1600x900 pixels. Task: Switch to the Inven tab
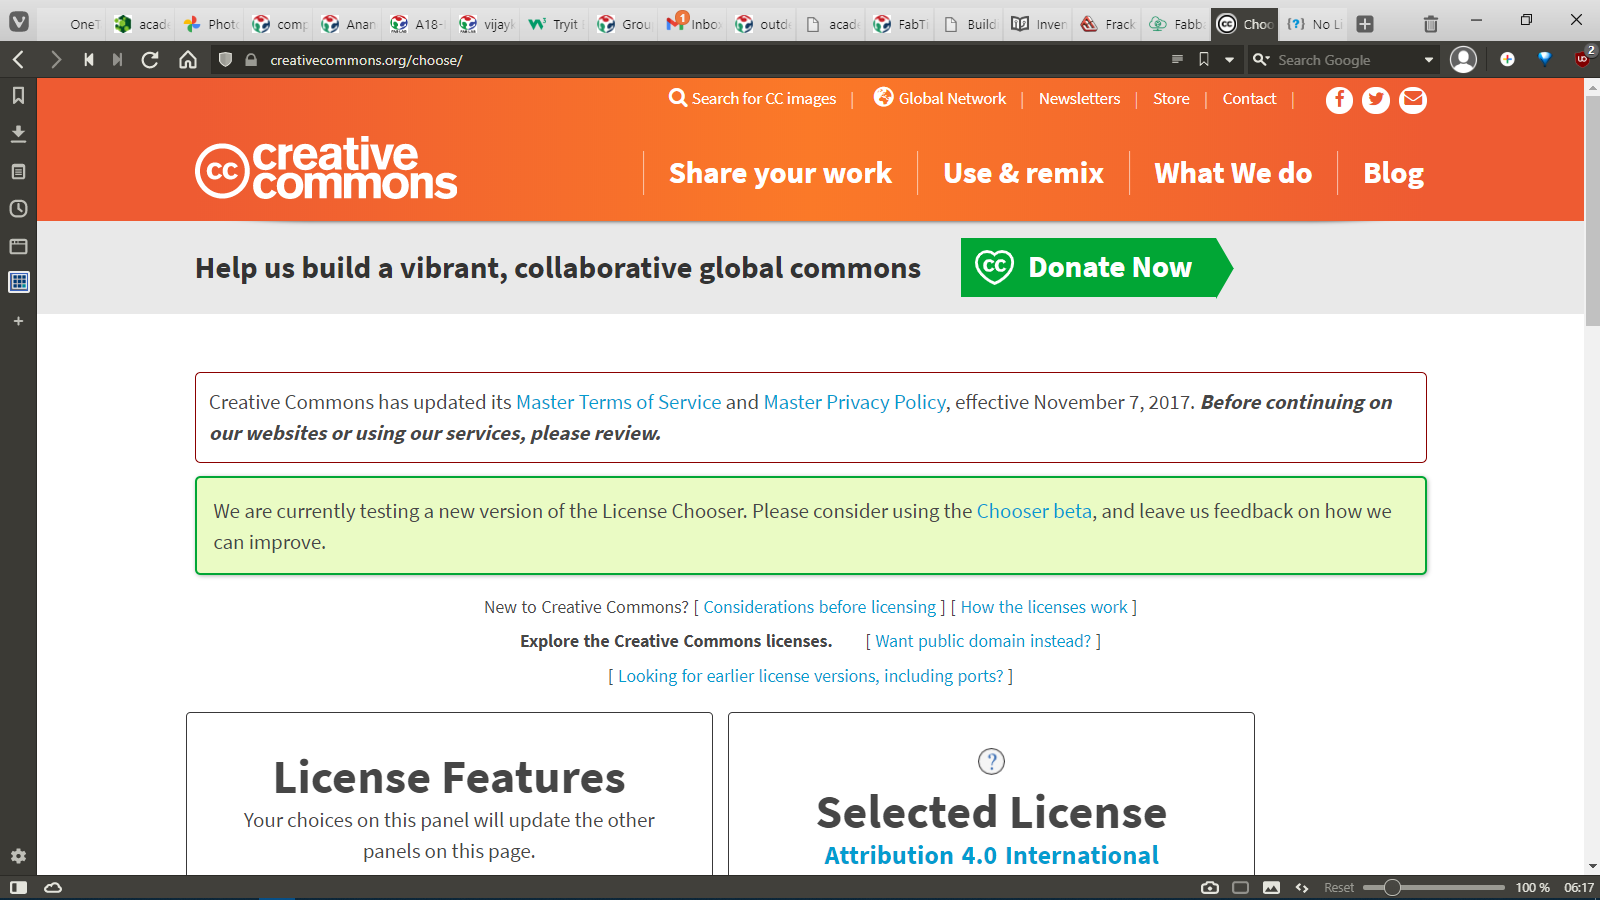click(1038, 24)
